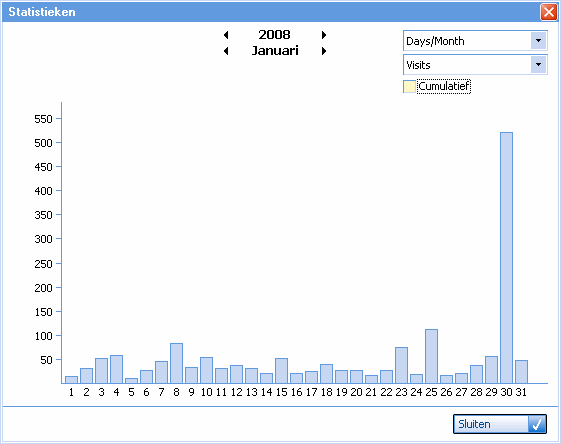
Task: Click checkmark icon on Sluiten button
Action: [537, 424]
